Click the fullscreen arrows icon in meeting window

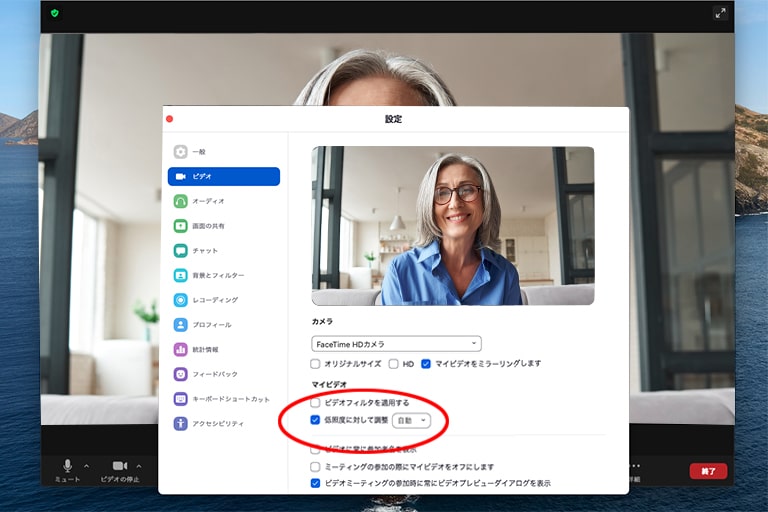720,13
